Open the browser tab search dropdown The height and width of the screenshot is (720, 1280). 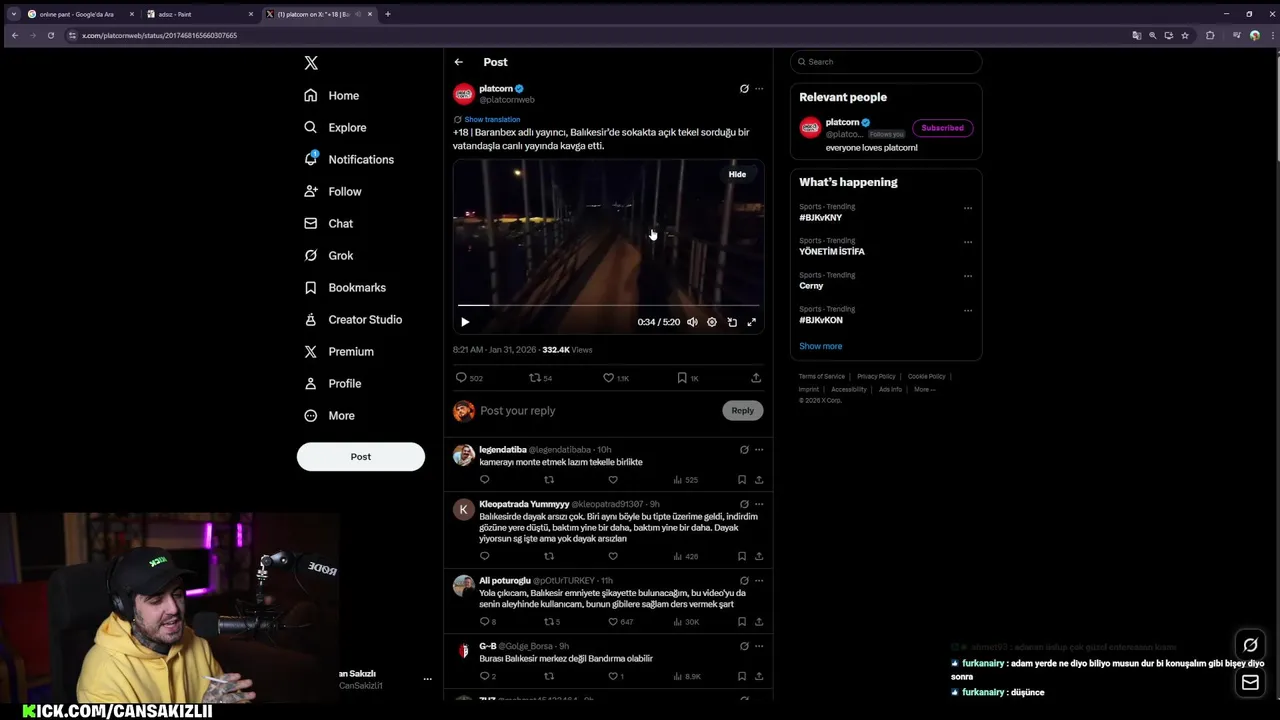tap(13, 14)
